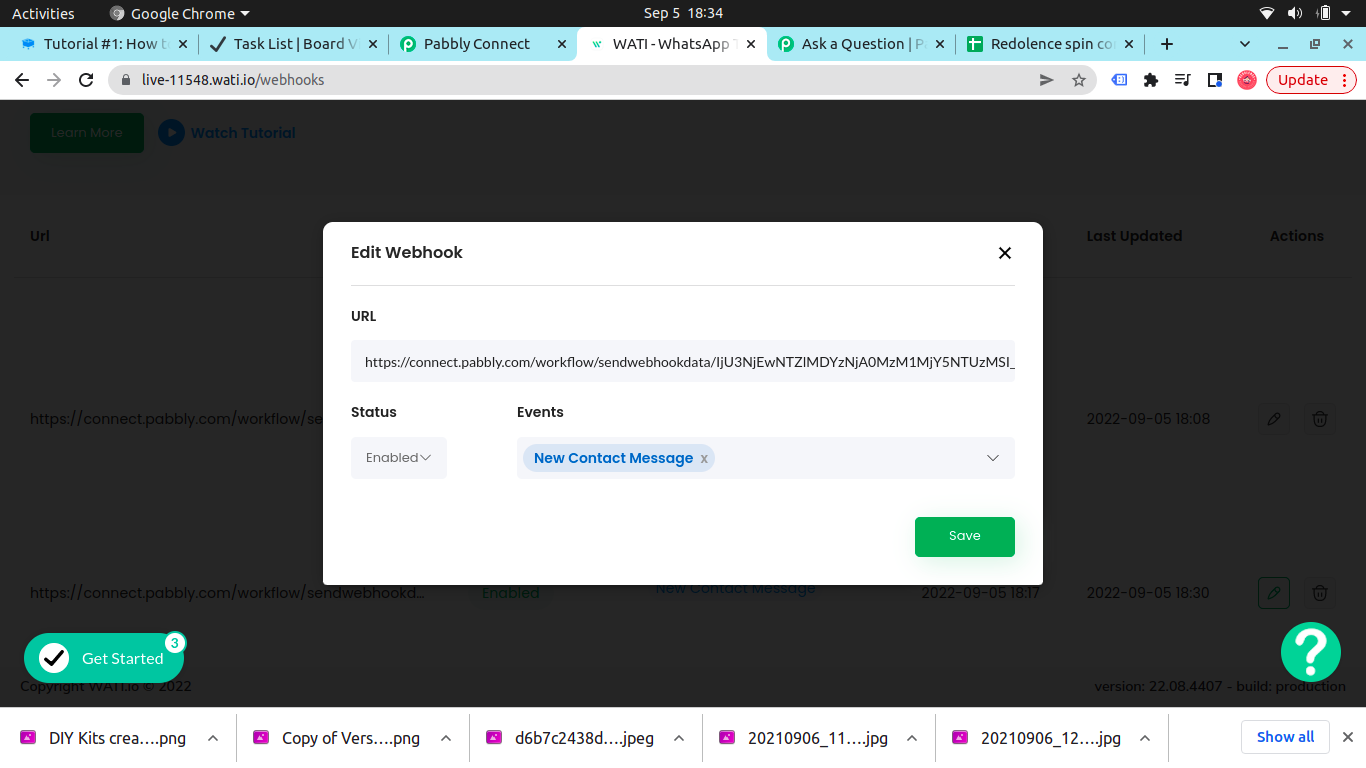Screen dimensions: 1366x768
Task: Expand options for d6b7c2438d download
Action: tap(679, 738)
